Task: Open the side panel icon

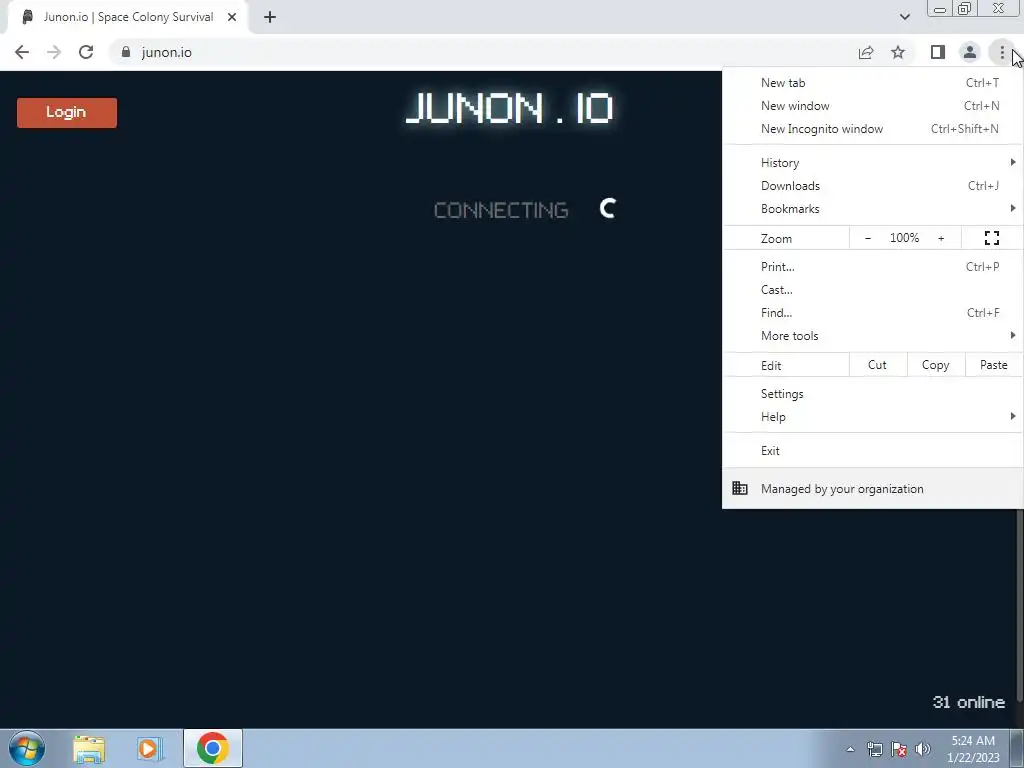Action: 938,52
